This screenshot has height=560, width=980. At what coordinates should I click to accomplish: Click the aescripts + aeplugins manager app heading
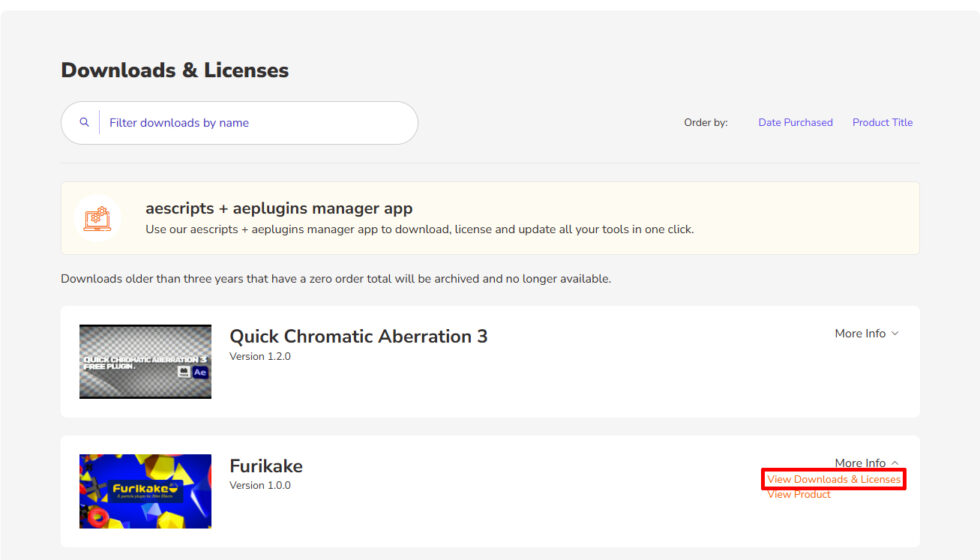[x=279, y=208]
